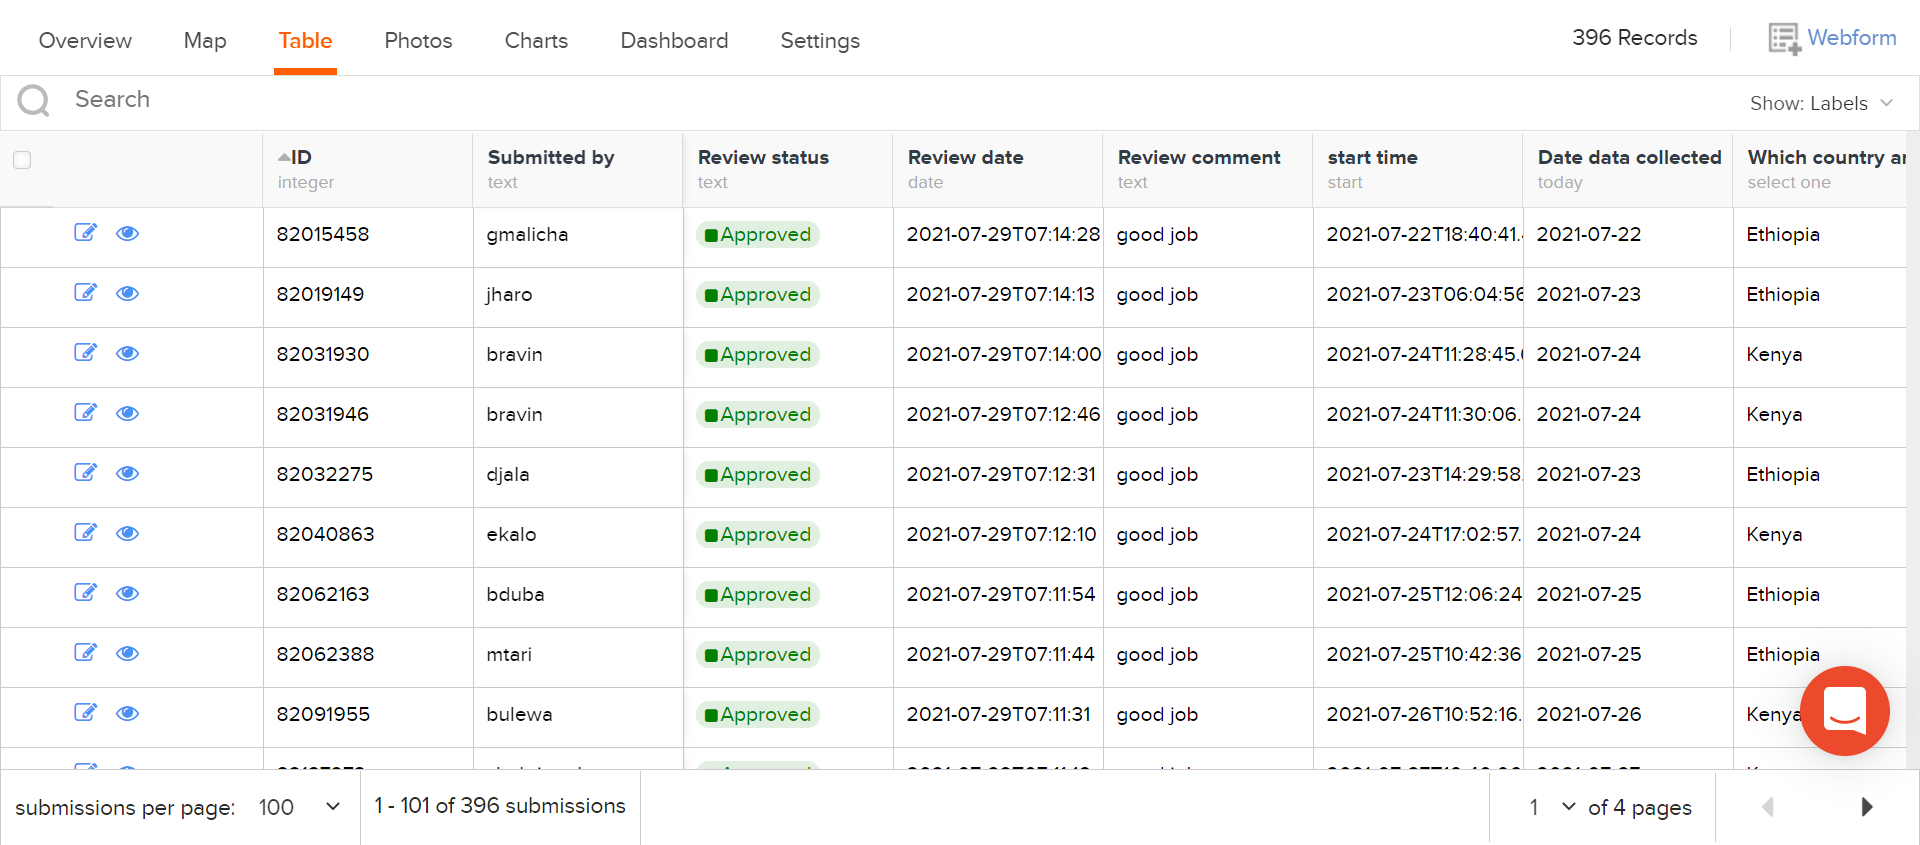Viewport: 1920px width, 845px height.
Task: Open the page number selector
Action: pos(1552,807)
